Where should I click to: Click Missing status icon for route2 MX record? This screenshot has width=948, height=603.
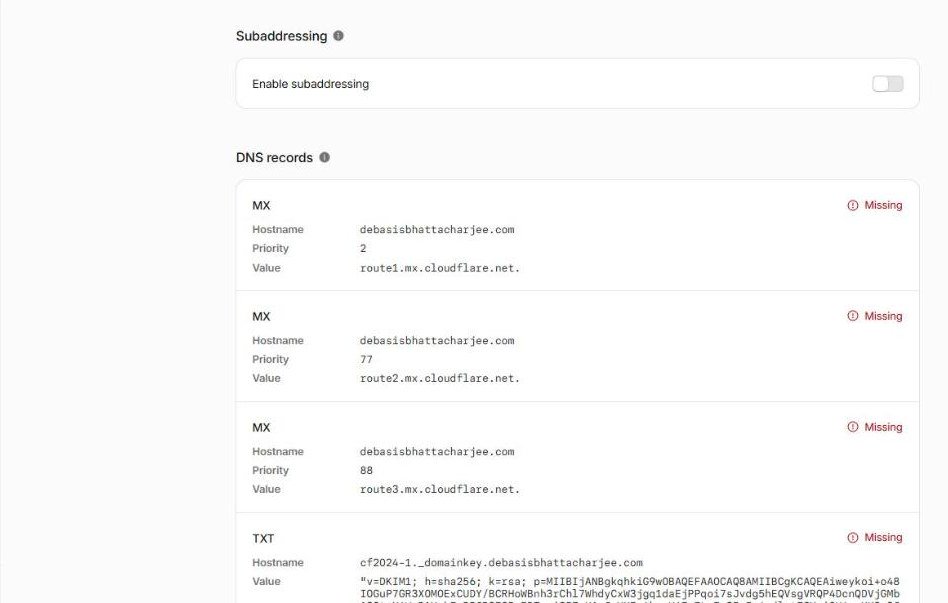click(x=852, y=316)
